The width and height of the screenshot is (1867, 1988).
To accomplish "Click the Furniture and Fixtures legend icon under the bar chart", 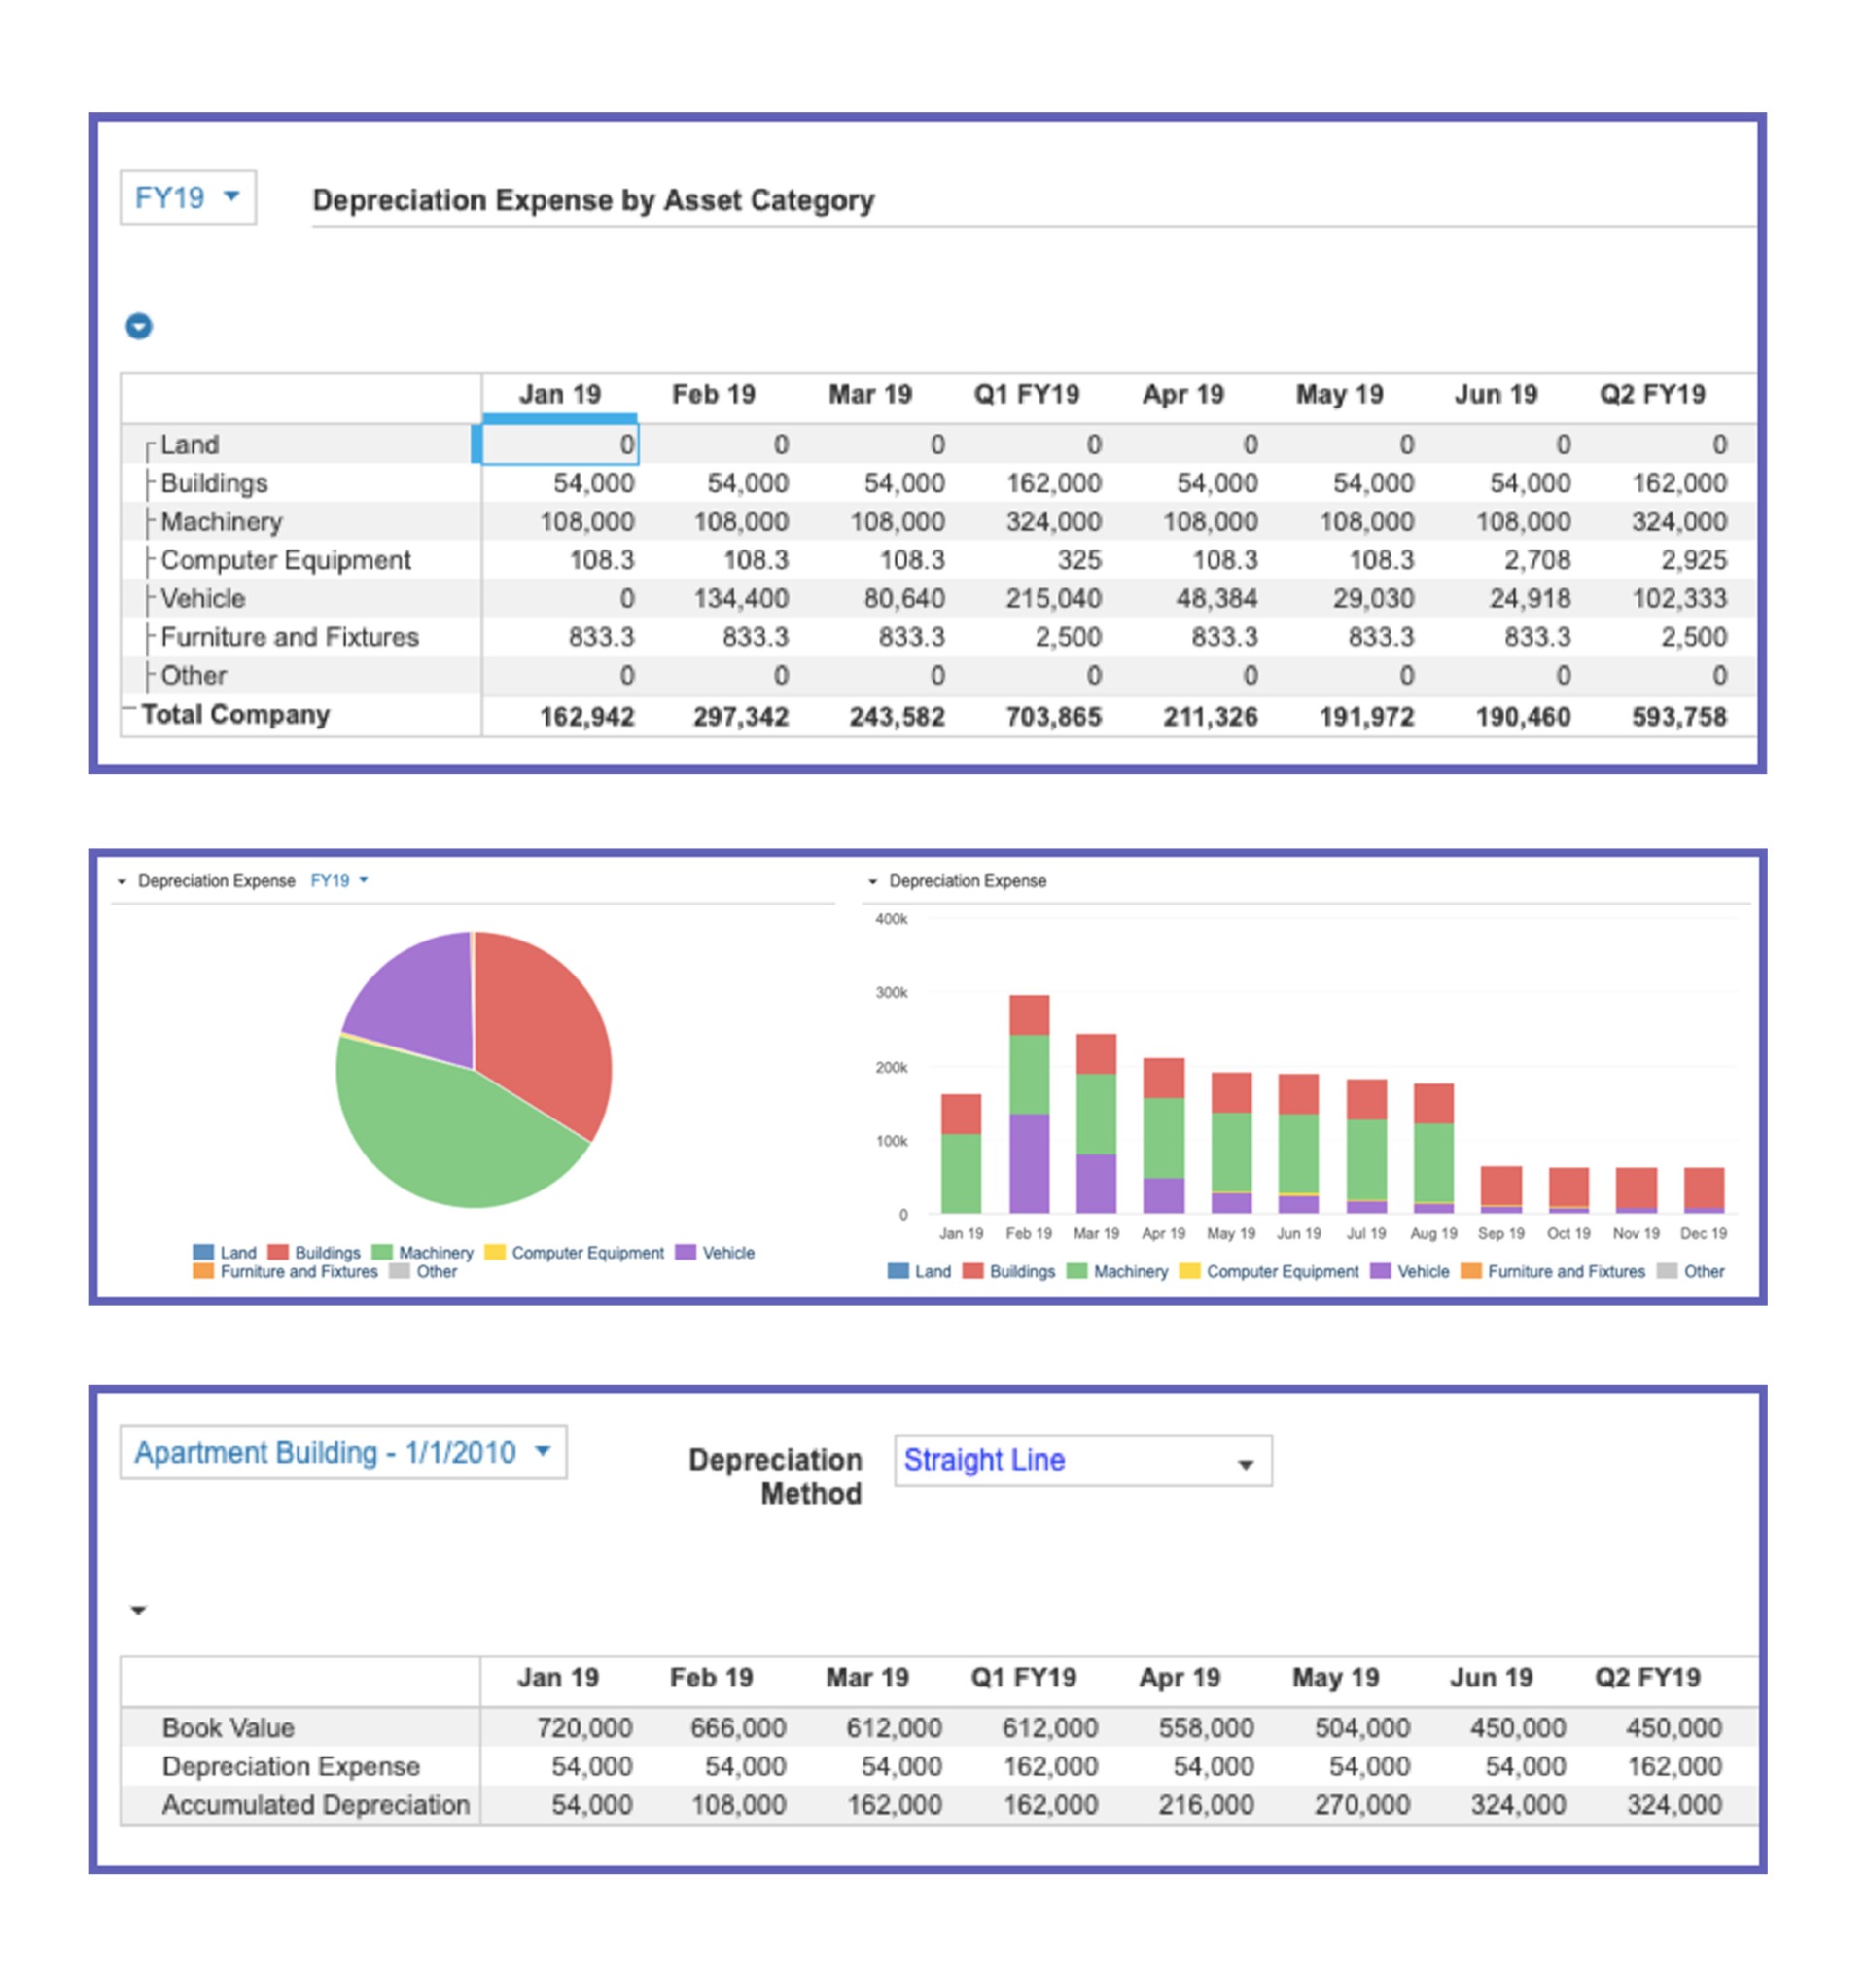I will (1471, 1271).
